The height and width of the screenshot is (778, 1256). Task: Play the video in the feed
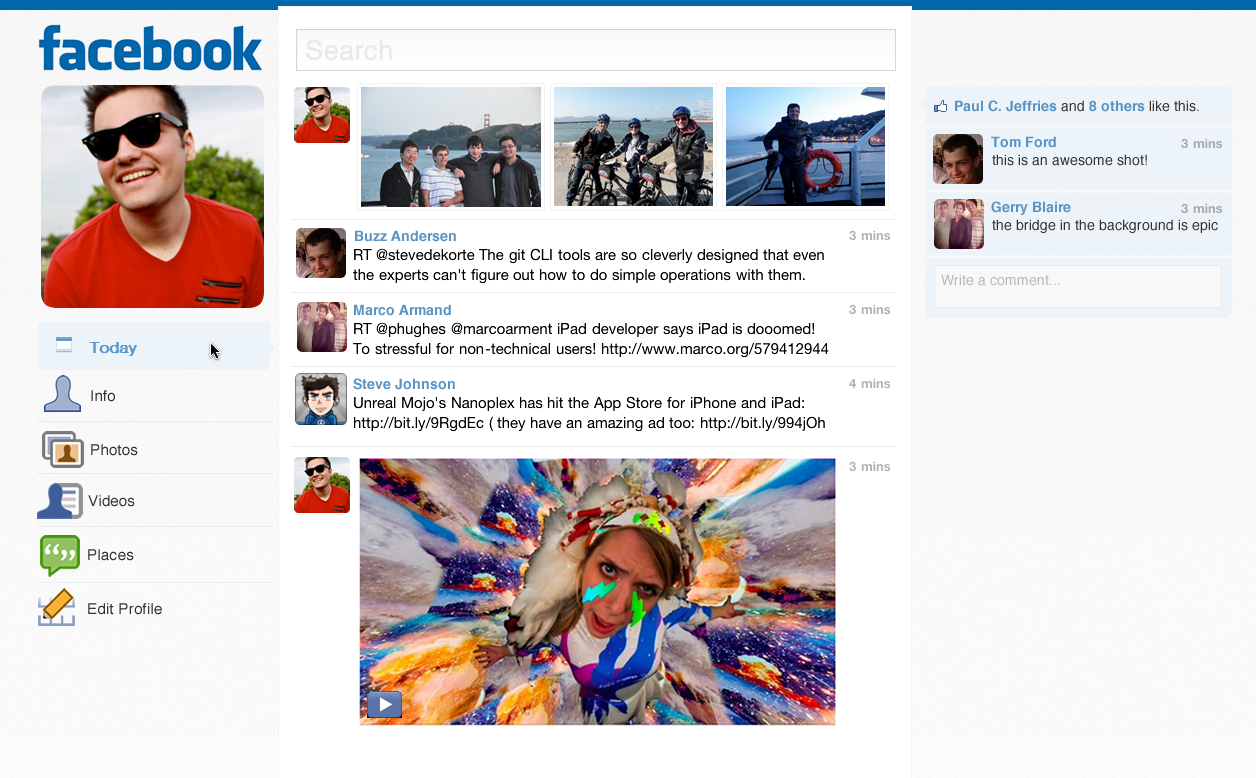click(384, 704)
